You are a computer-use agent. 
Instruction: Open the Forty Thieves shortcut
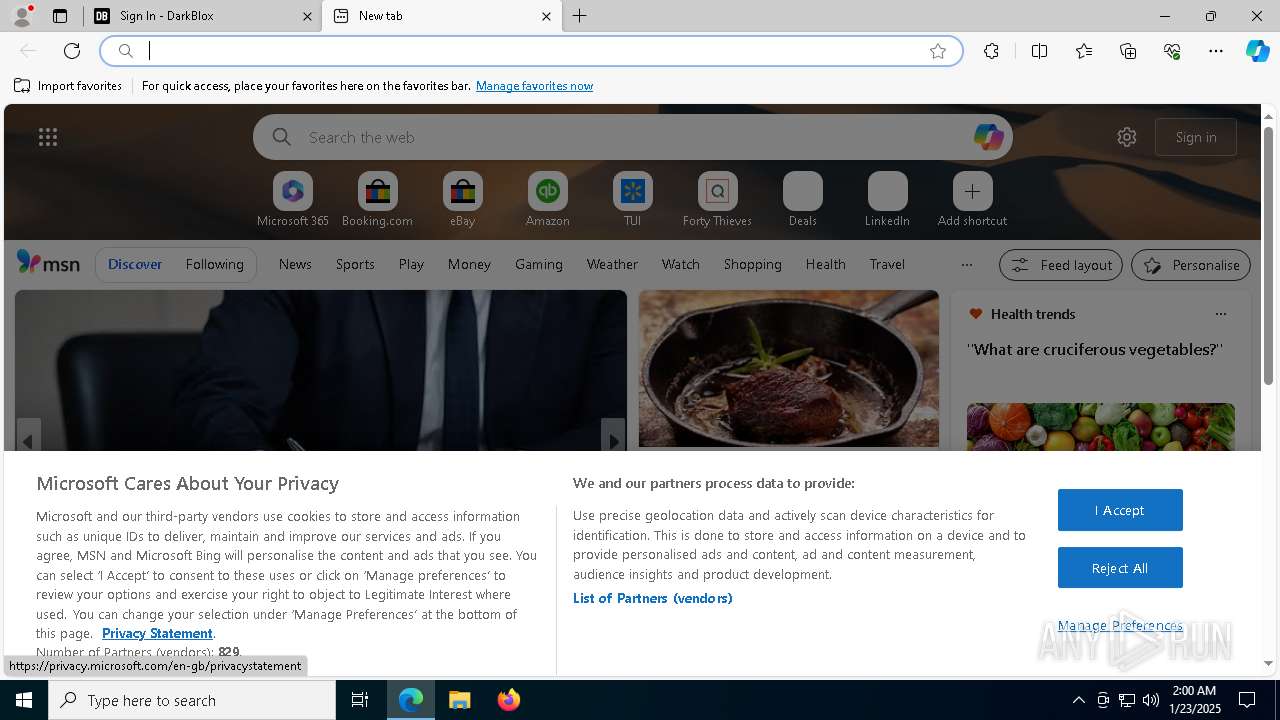718,199
